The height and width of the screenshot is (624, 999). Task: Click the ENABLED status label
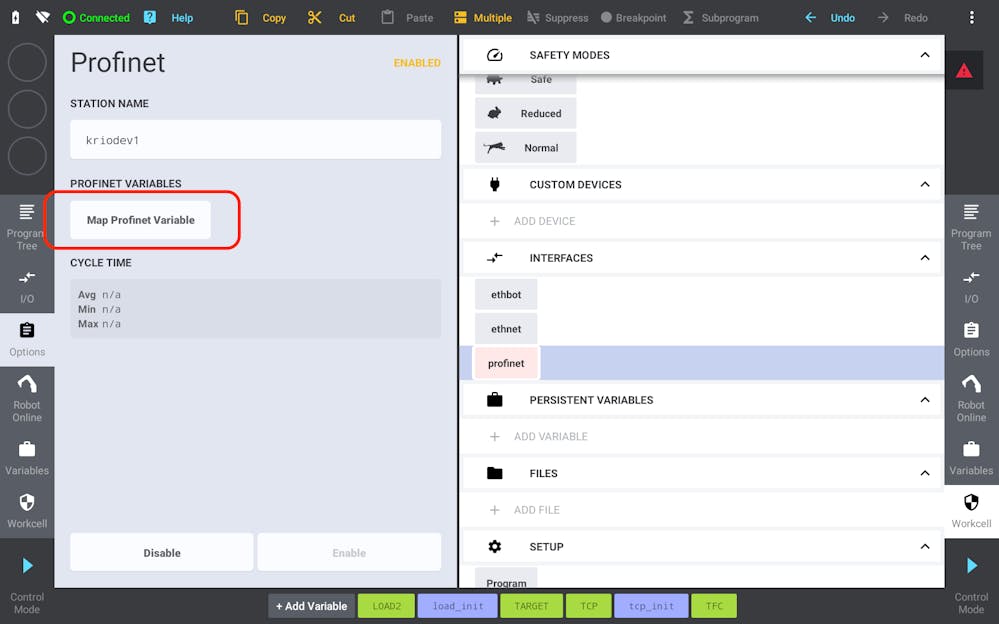[x=417, y=63]
